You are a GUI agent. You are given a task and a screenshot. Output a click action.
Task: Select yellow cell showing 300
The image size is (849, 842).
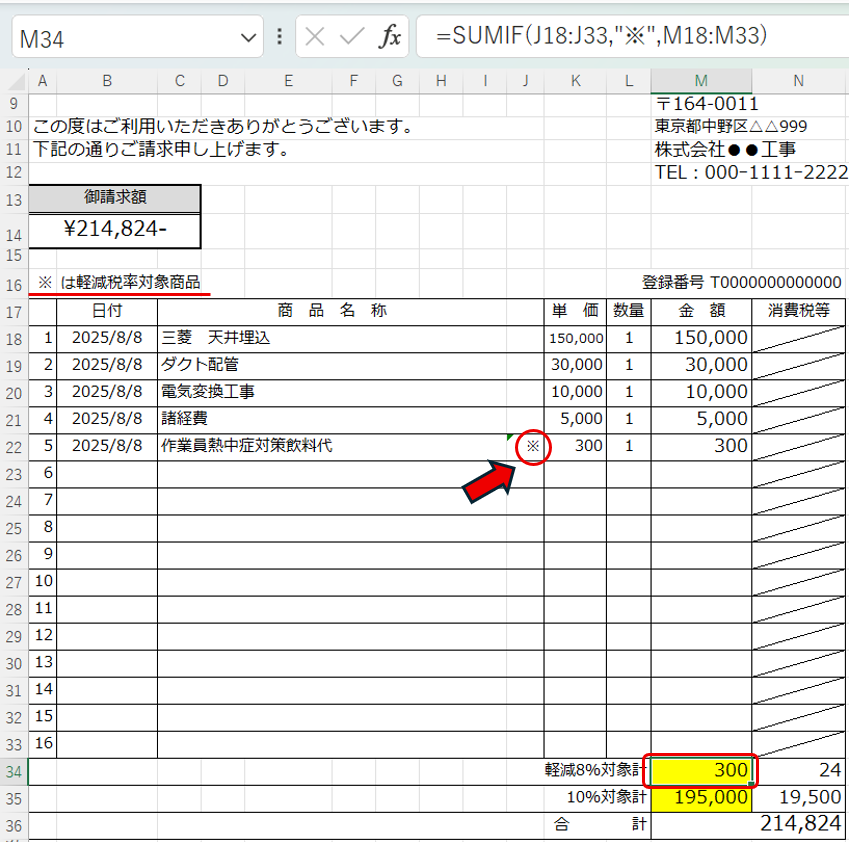(x=701, y=771)
